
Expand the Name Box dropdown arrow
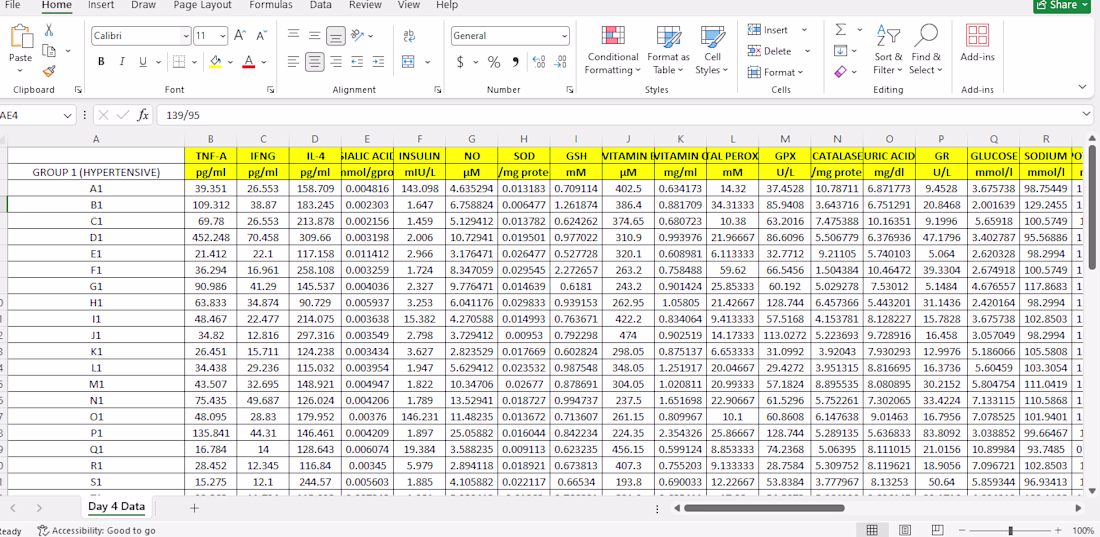[68, 115]
